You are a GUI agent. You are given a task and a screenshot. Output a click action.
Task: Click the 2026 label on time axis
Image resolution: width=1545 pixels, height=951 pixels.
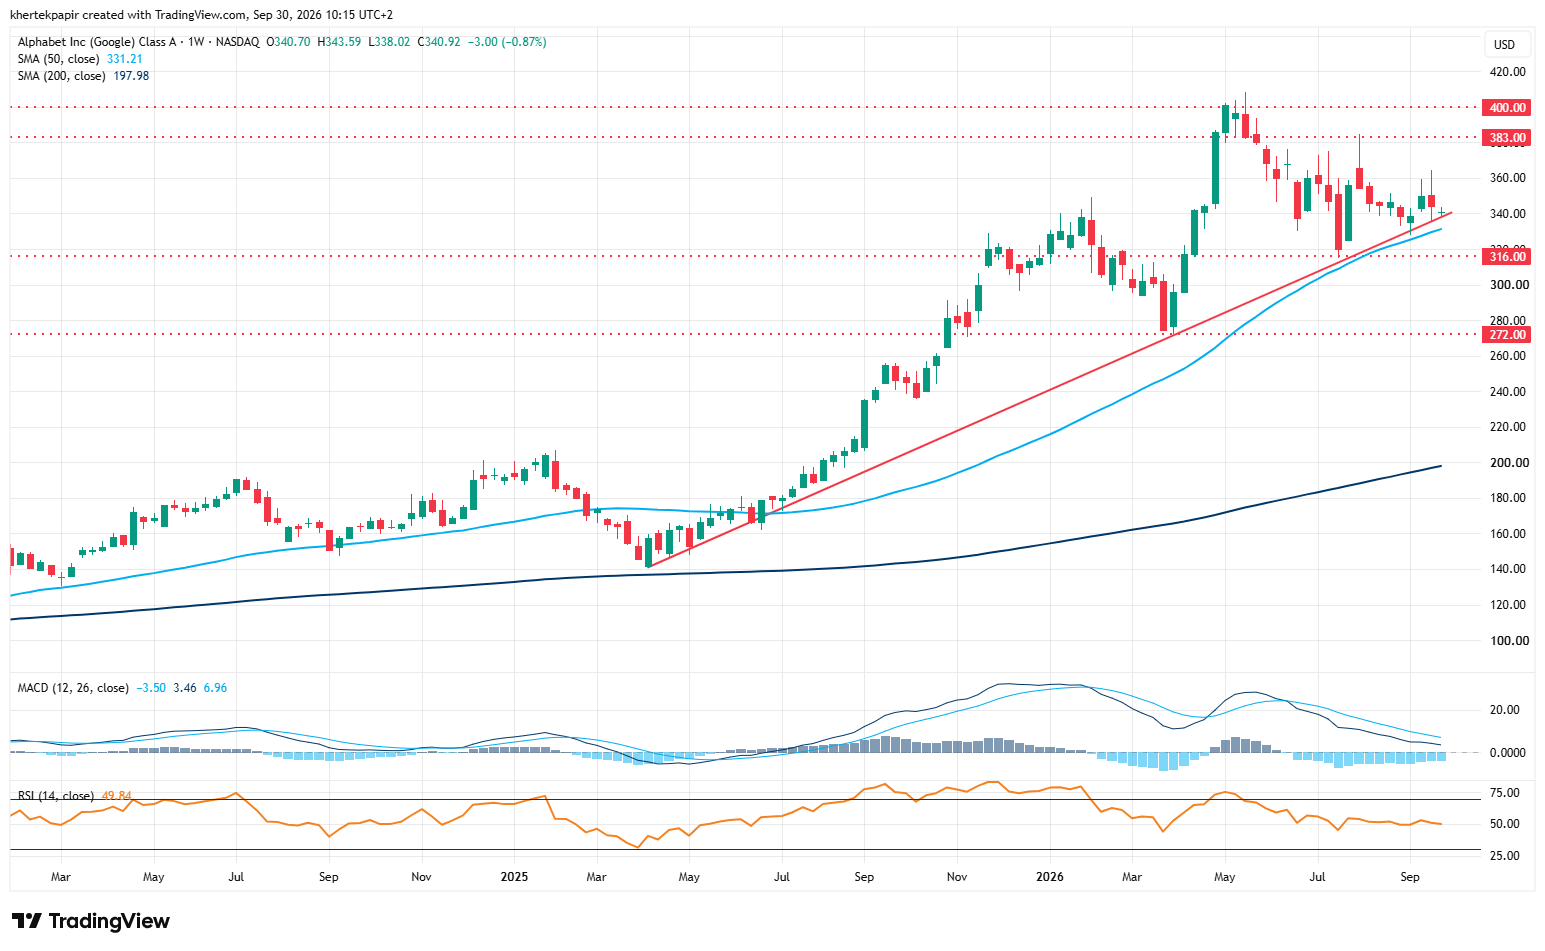pyautogui.click(x=1049, y=877)
